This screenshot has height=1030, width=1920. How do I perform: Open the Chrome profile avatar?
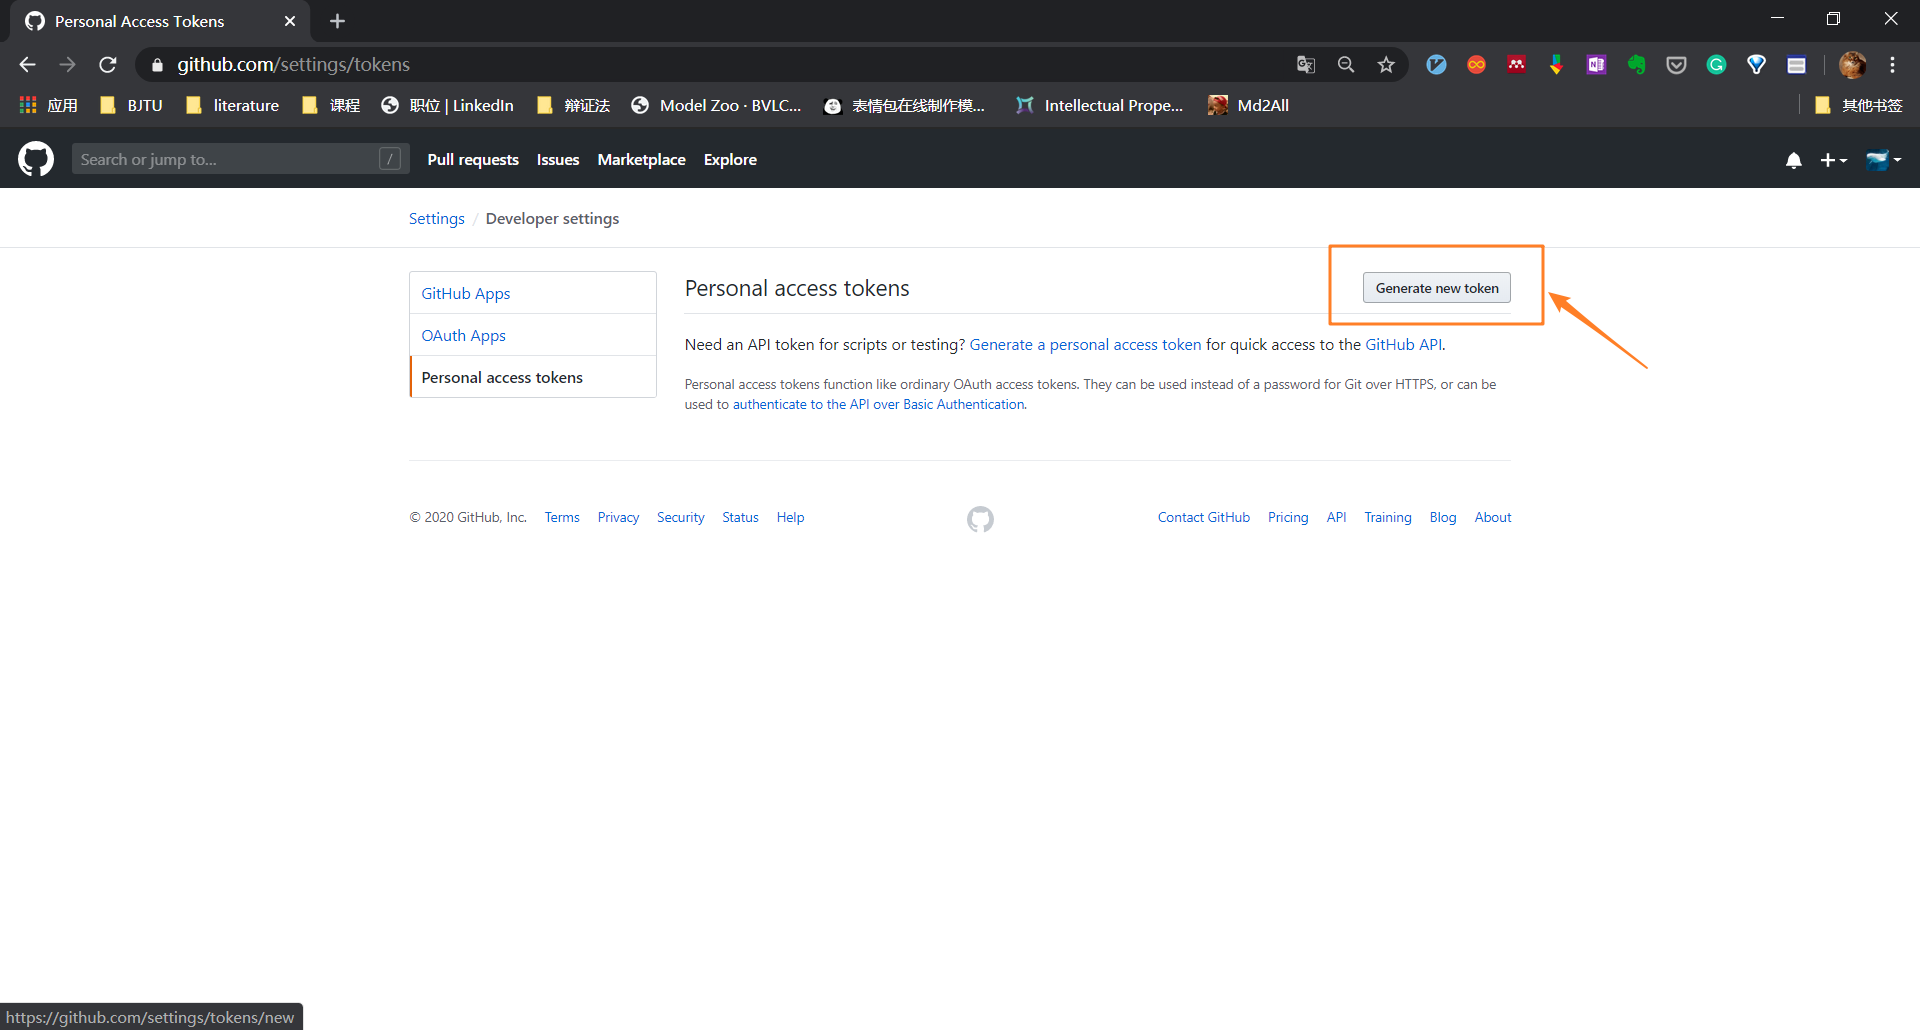point(1853,65)
